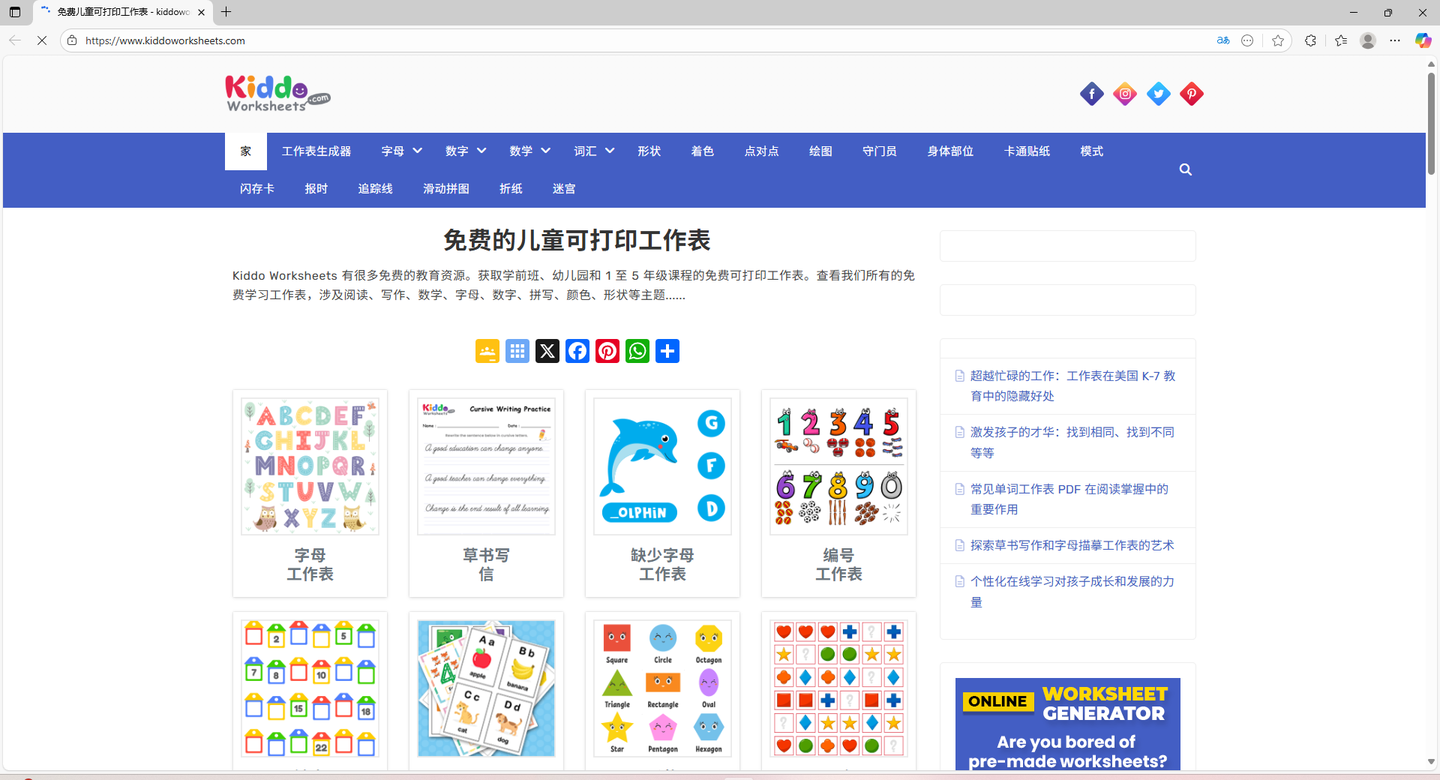Click the site info lock icon
This screenshot has height=780, width=1440.
(x=72, y=41)
